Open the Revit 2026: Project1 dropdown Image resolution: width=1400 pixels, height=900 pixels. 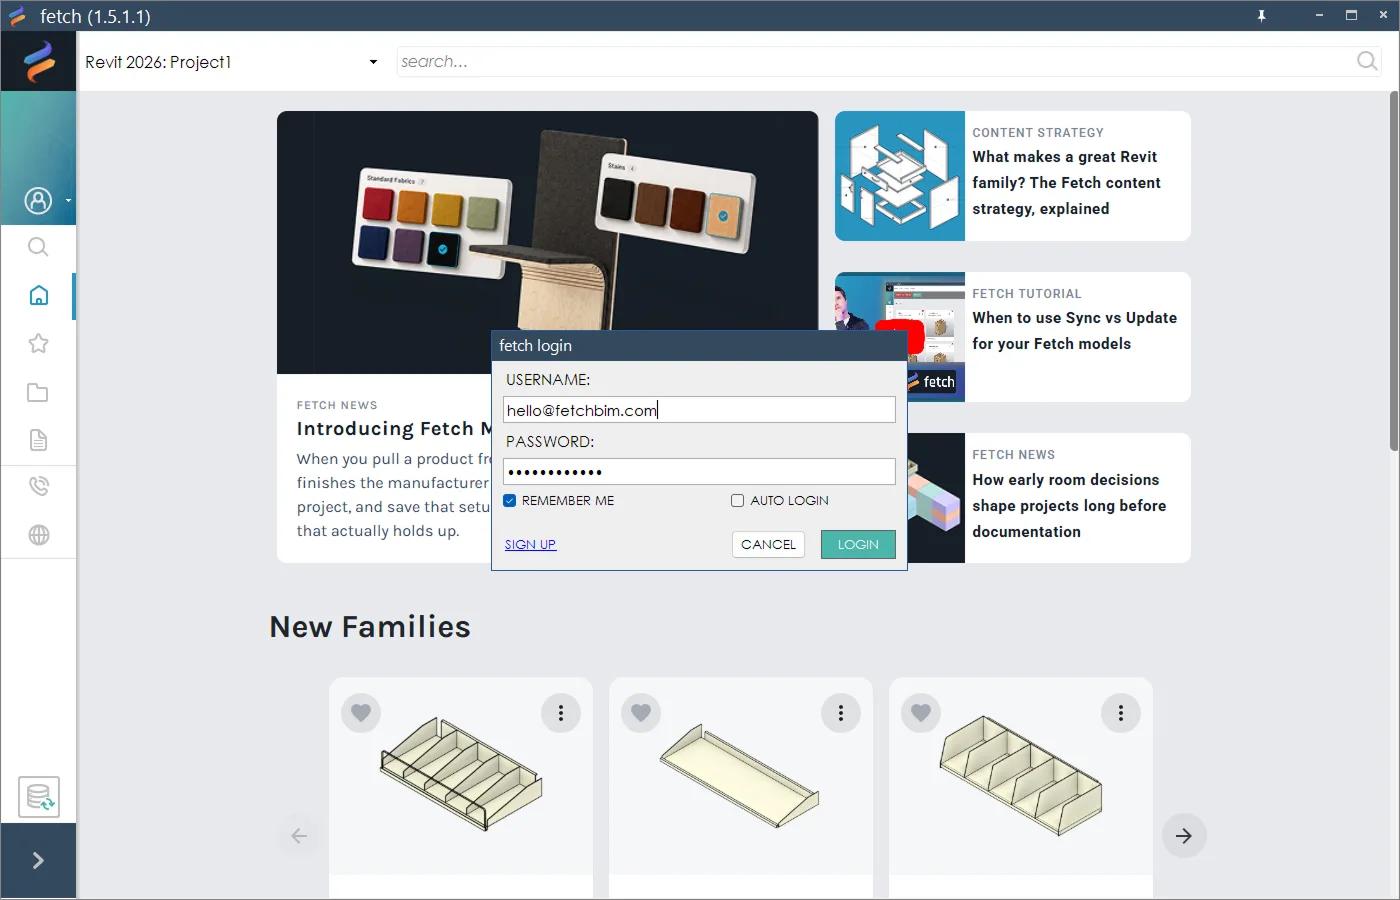[232, 62]
